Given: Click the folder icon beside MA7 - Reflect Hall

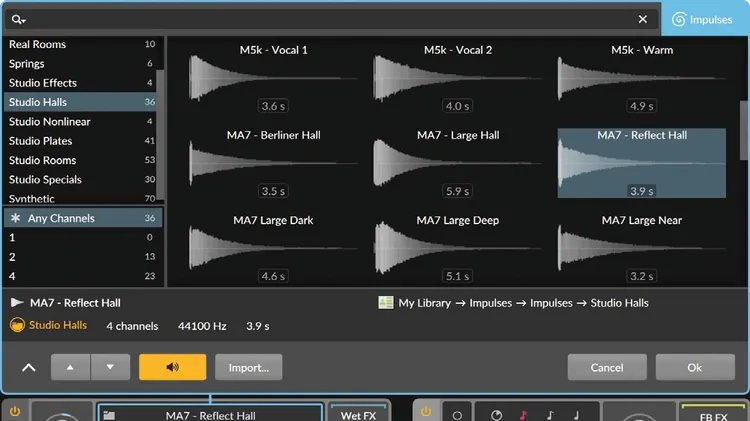Looking at the screenshot, I should 109,415.
